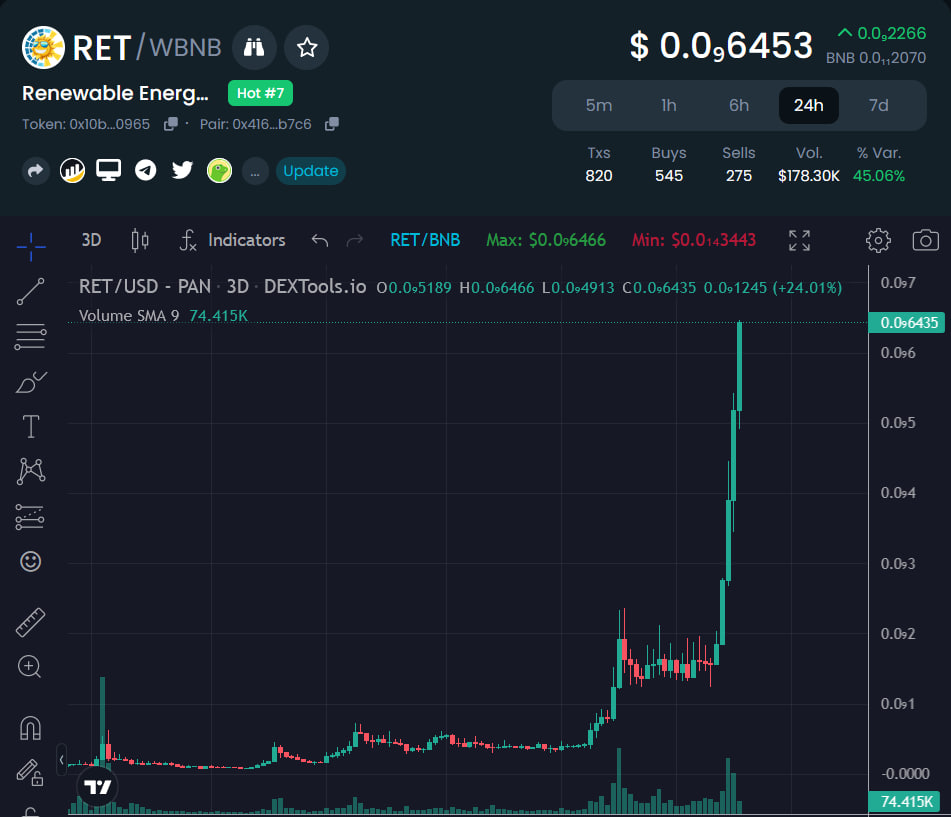
Task: Click the Volume SMA 9 indicator label
Action: click(129, 316)
